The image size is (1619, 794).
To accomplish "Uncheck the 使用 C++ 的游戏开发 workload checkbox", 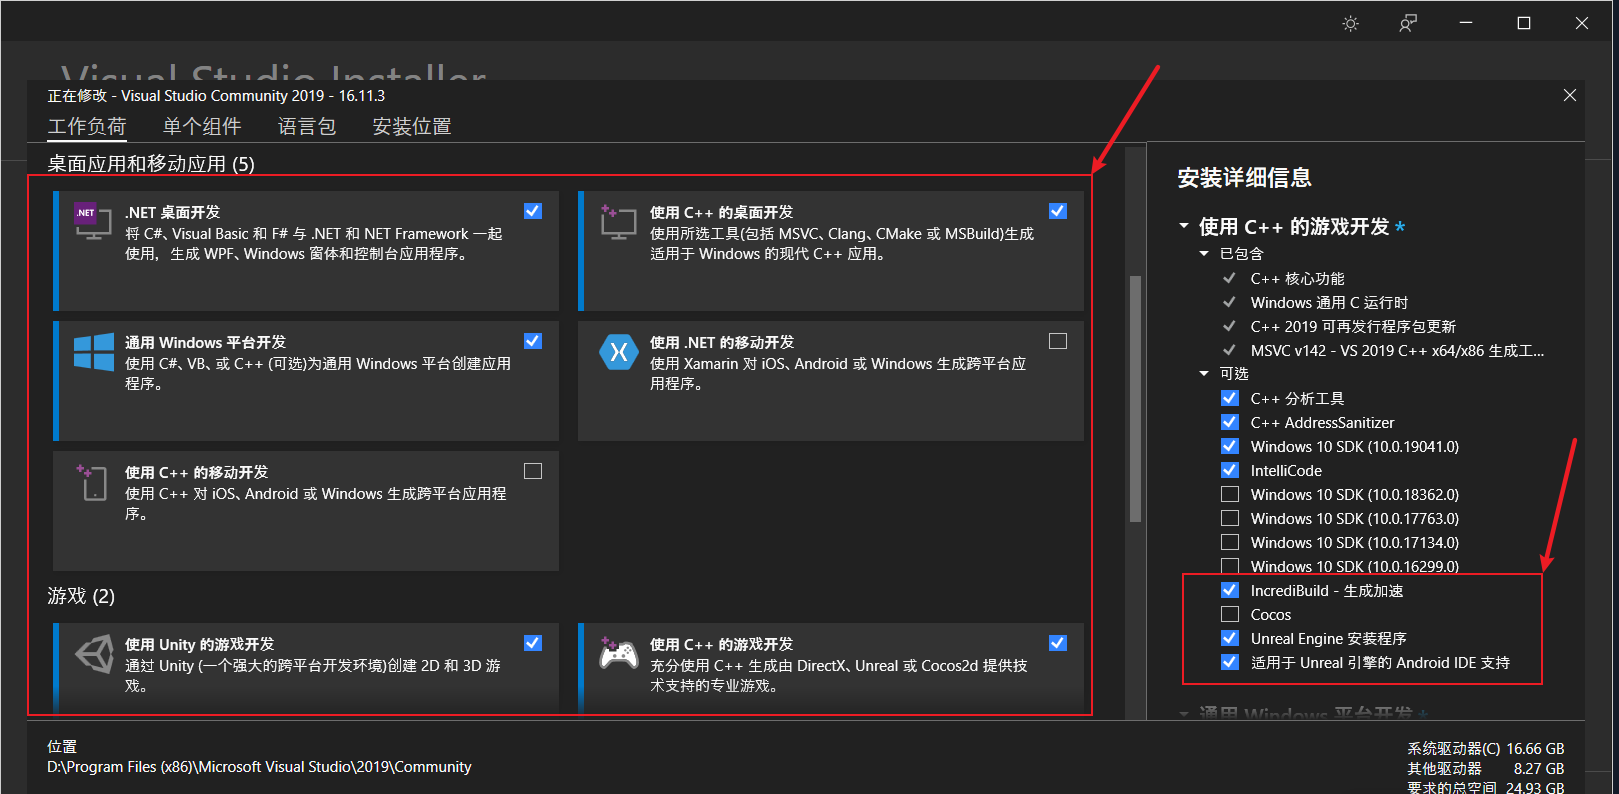I will [1058, 643].
